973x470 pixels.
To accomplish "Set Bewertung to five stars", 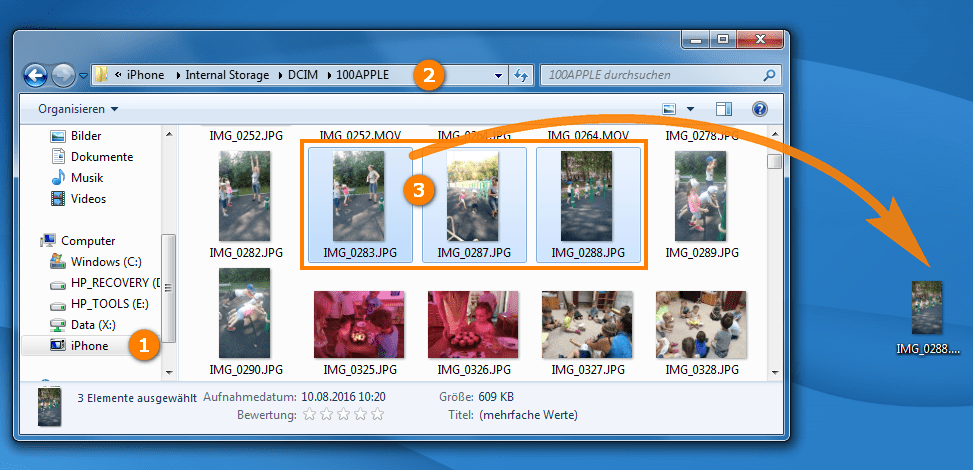I will pos(377,414).
